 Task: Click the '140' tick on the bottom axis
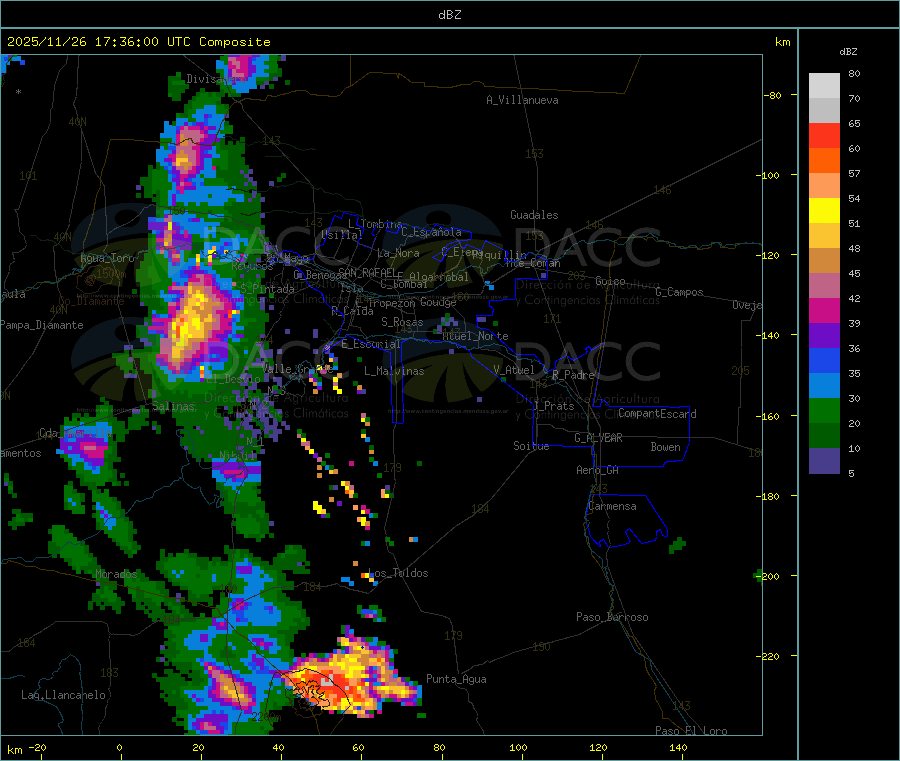click(x=678, y=748)
